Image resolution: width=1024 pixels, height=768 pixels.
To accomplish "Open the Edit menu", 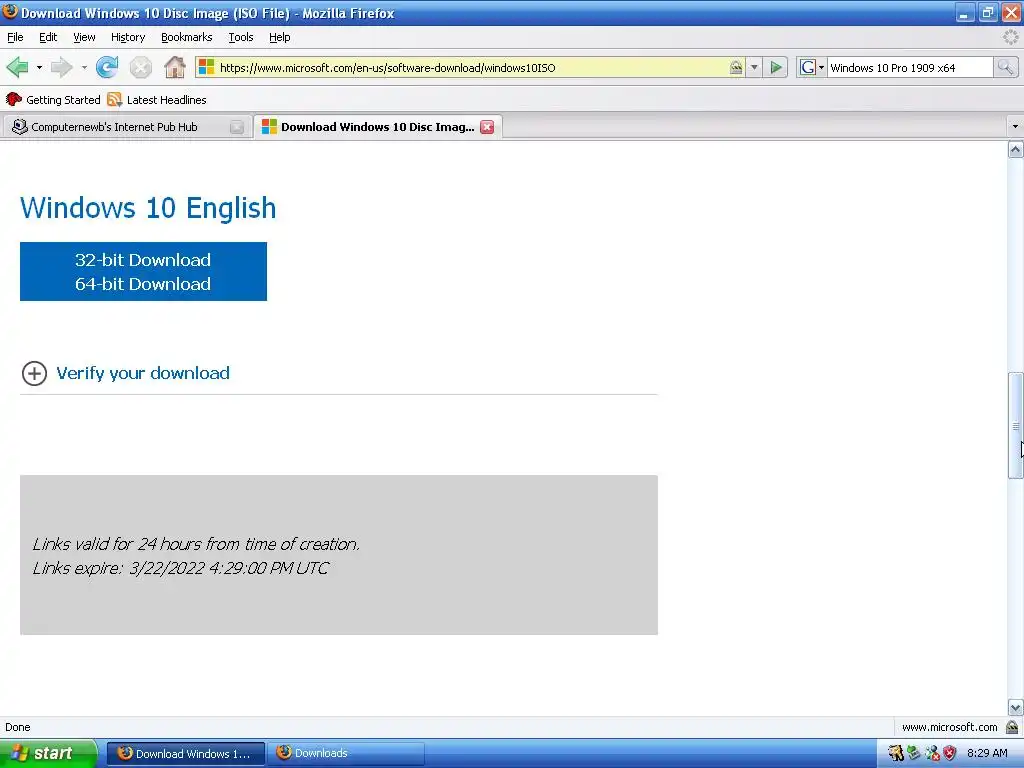I will click(x=48, y=37).
